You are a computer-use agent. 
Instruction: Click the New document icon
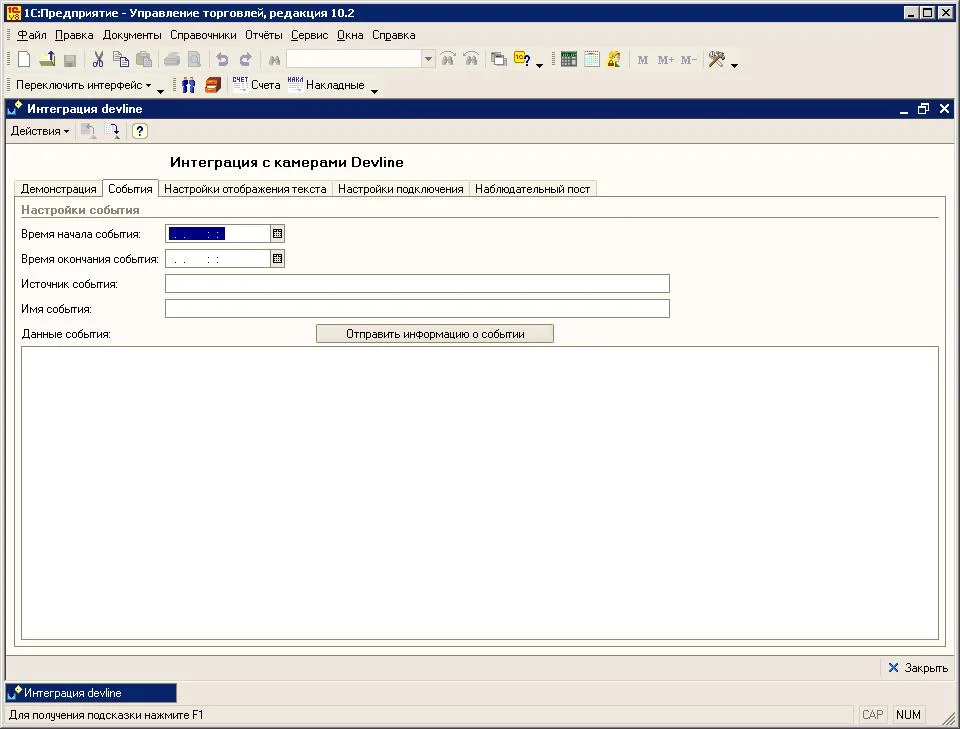pyautogui.click(x=24, y=60)
